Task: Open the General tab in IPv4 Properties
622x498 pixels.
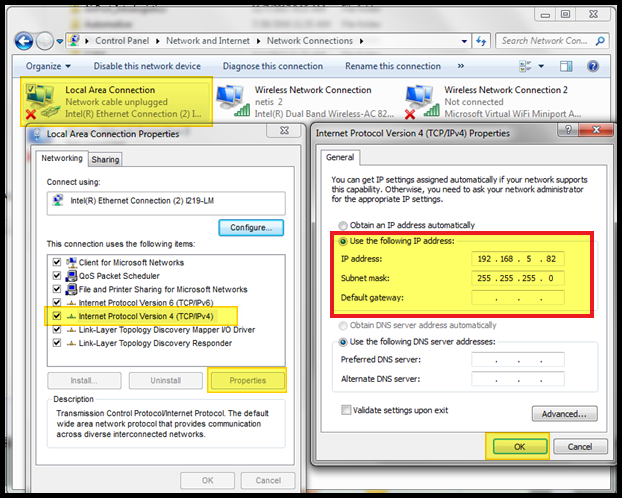Action: point(340,158)
